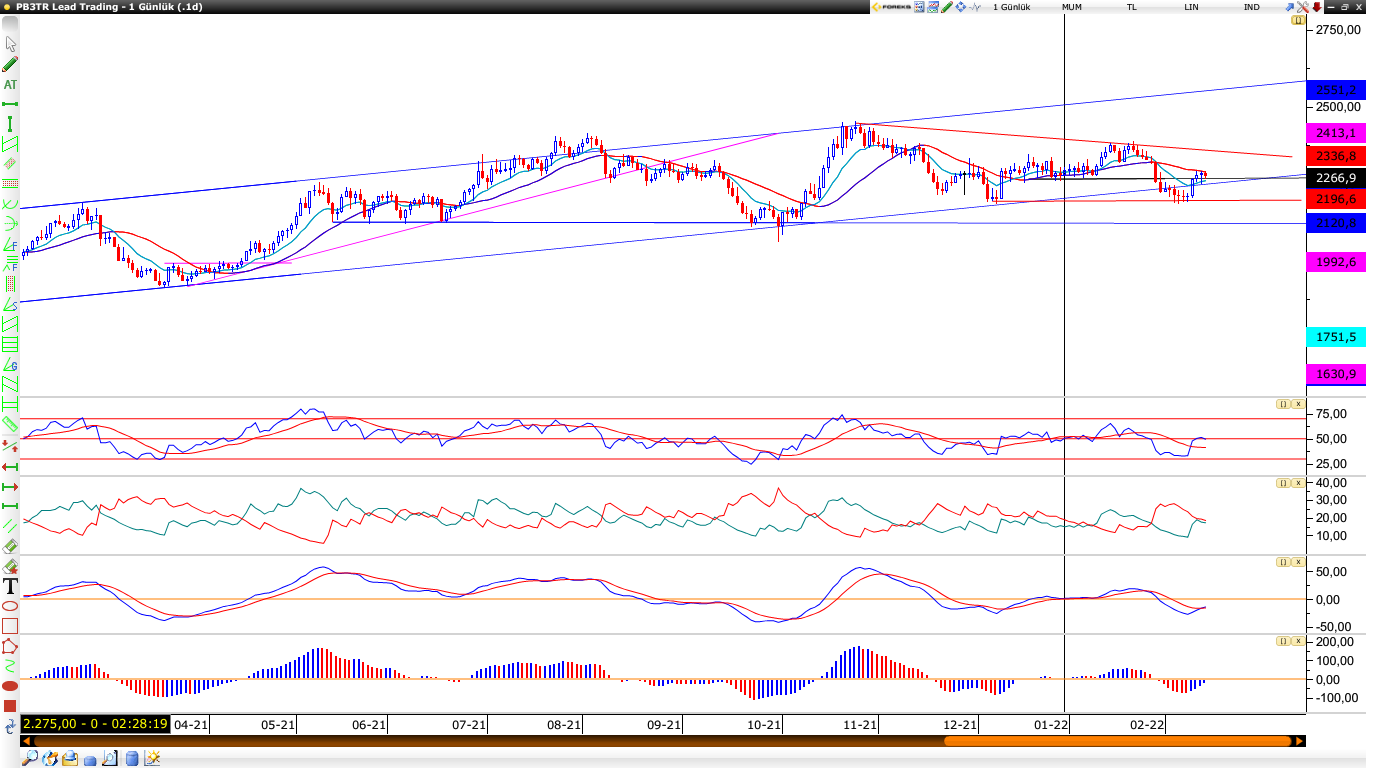Image resolution: width=1380 pixels, height=768 pixels.
Task: Click the orange horizontal time scrollbar thumb
Action: (x=1117, y=741)
